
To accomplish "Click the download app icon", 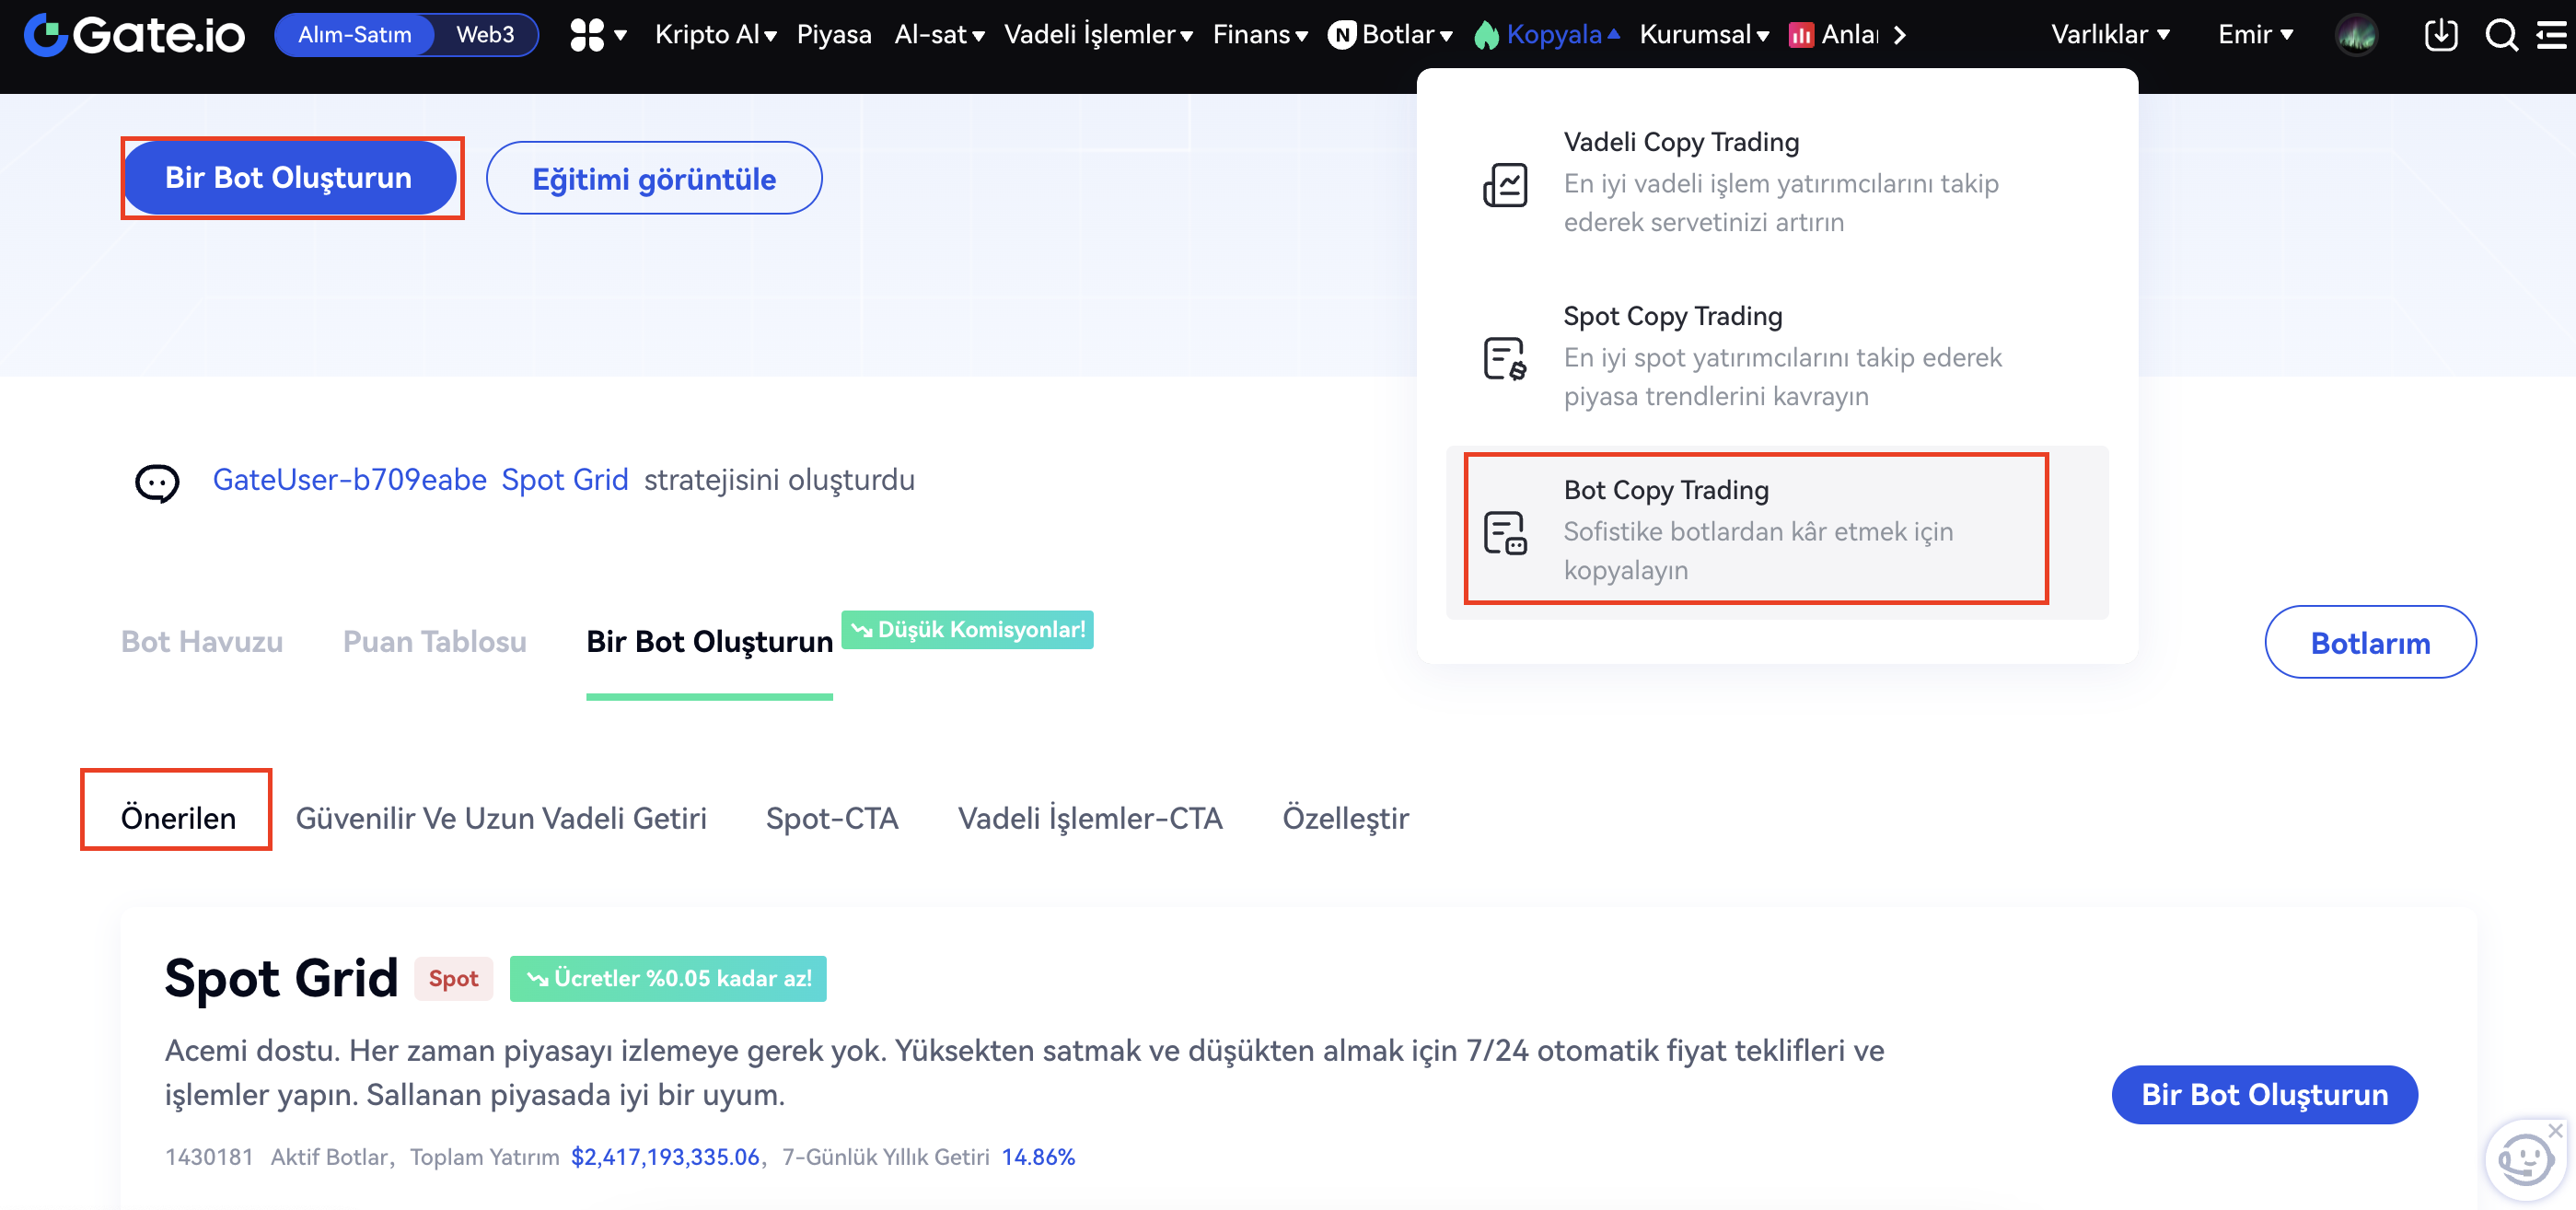I will click(2440, 35).
